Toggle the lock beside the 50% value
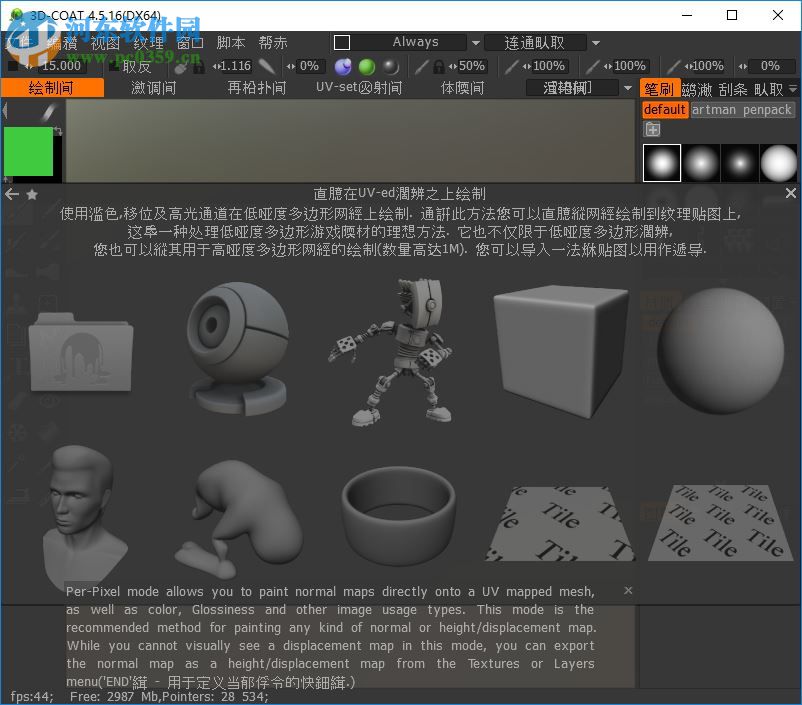The width and height of the screenshot is (802, 705). [438, 67]
